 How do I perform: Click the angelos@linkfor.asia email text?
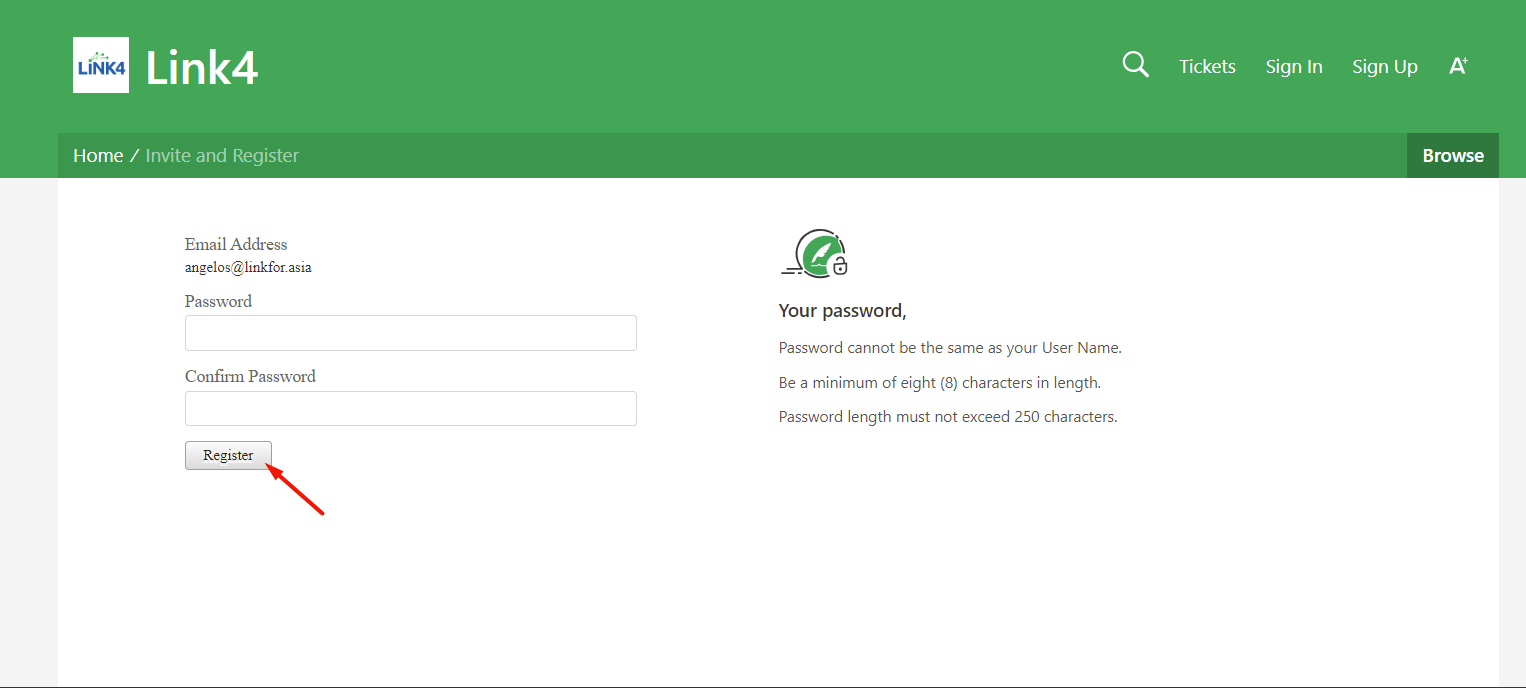pos(248,267)
